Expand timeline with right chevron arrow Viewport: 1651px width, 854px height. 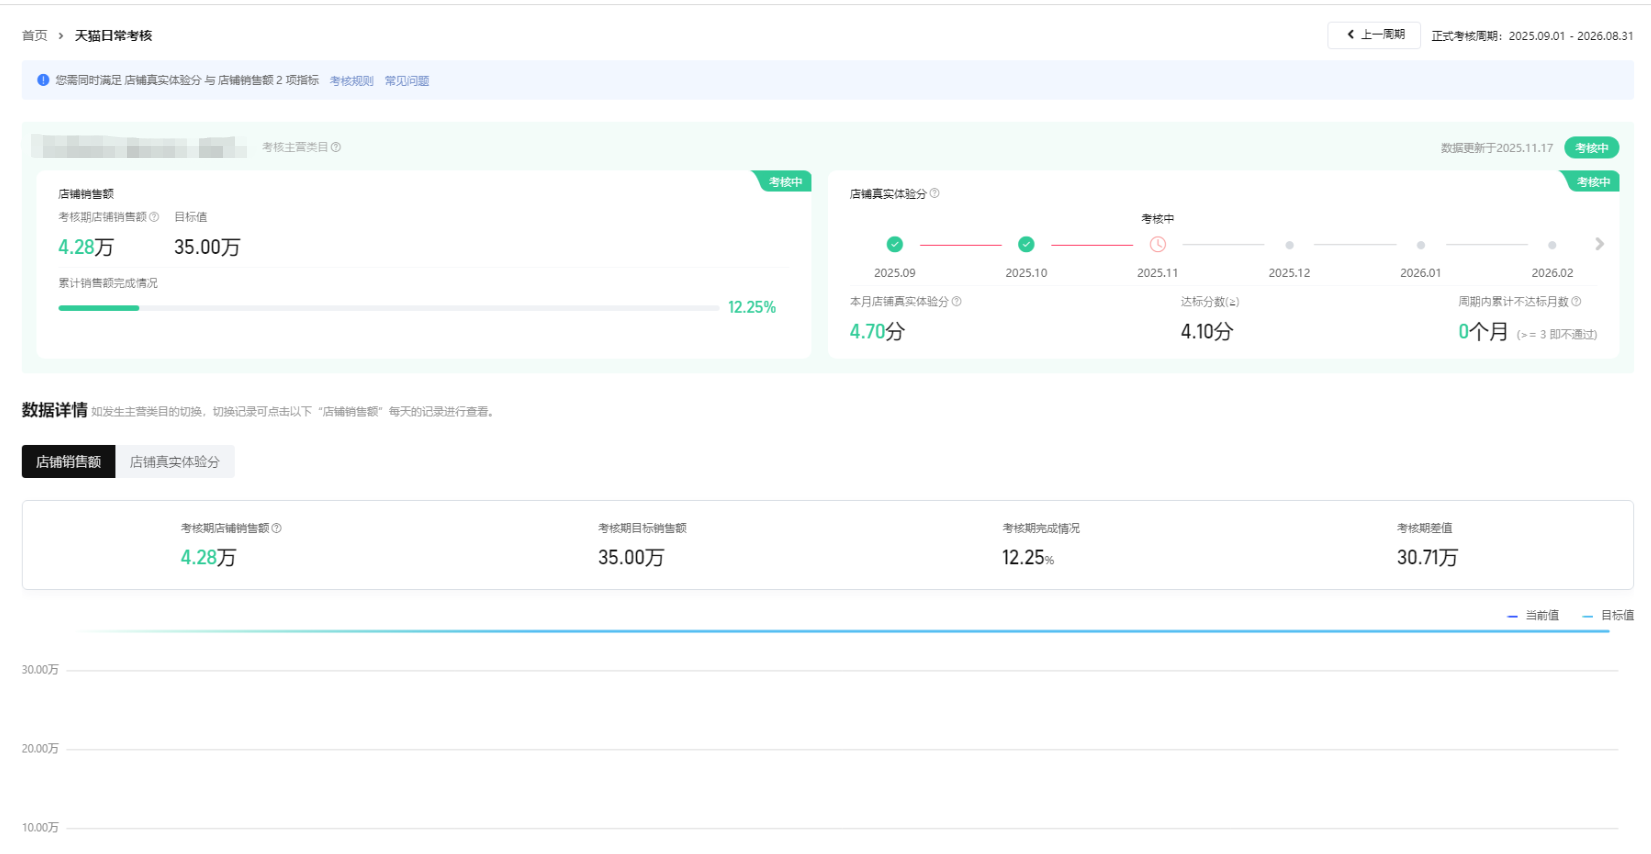point(1599,244)
